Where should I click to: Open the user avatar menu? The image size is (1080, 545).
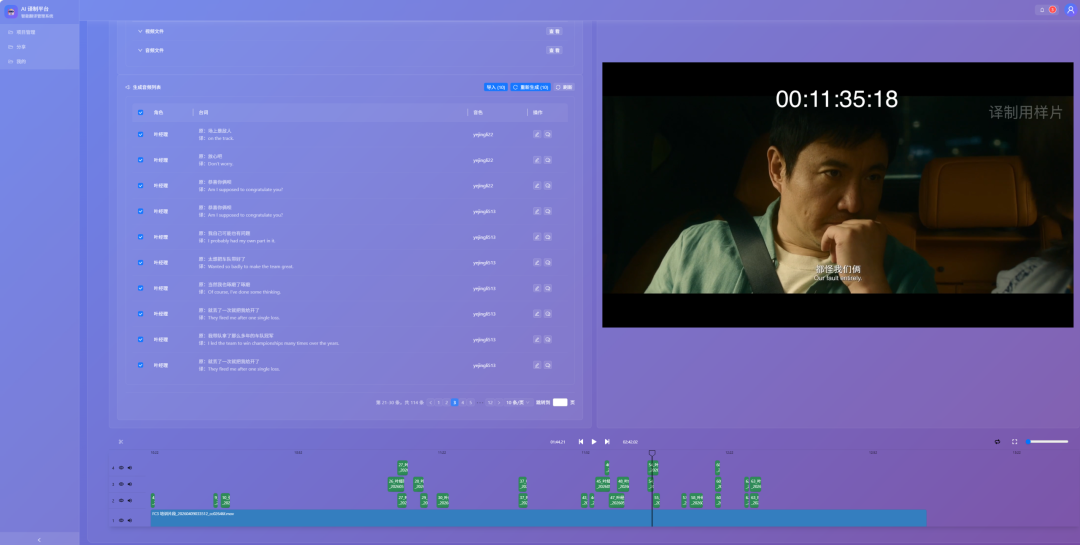(1070, 10)
